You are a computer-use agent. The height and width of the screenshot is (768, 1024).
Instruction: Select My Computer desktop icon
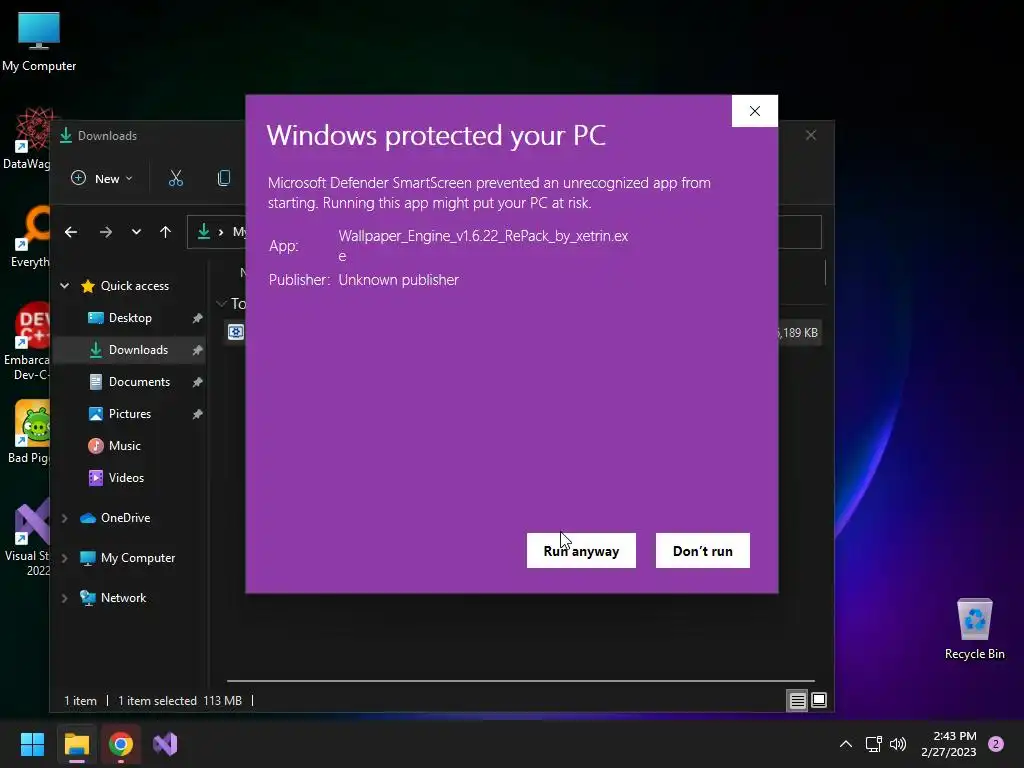pyautogui.click(x=39, y=40)
